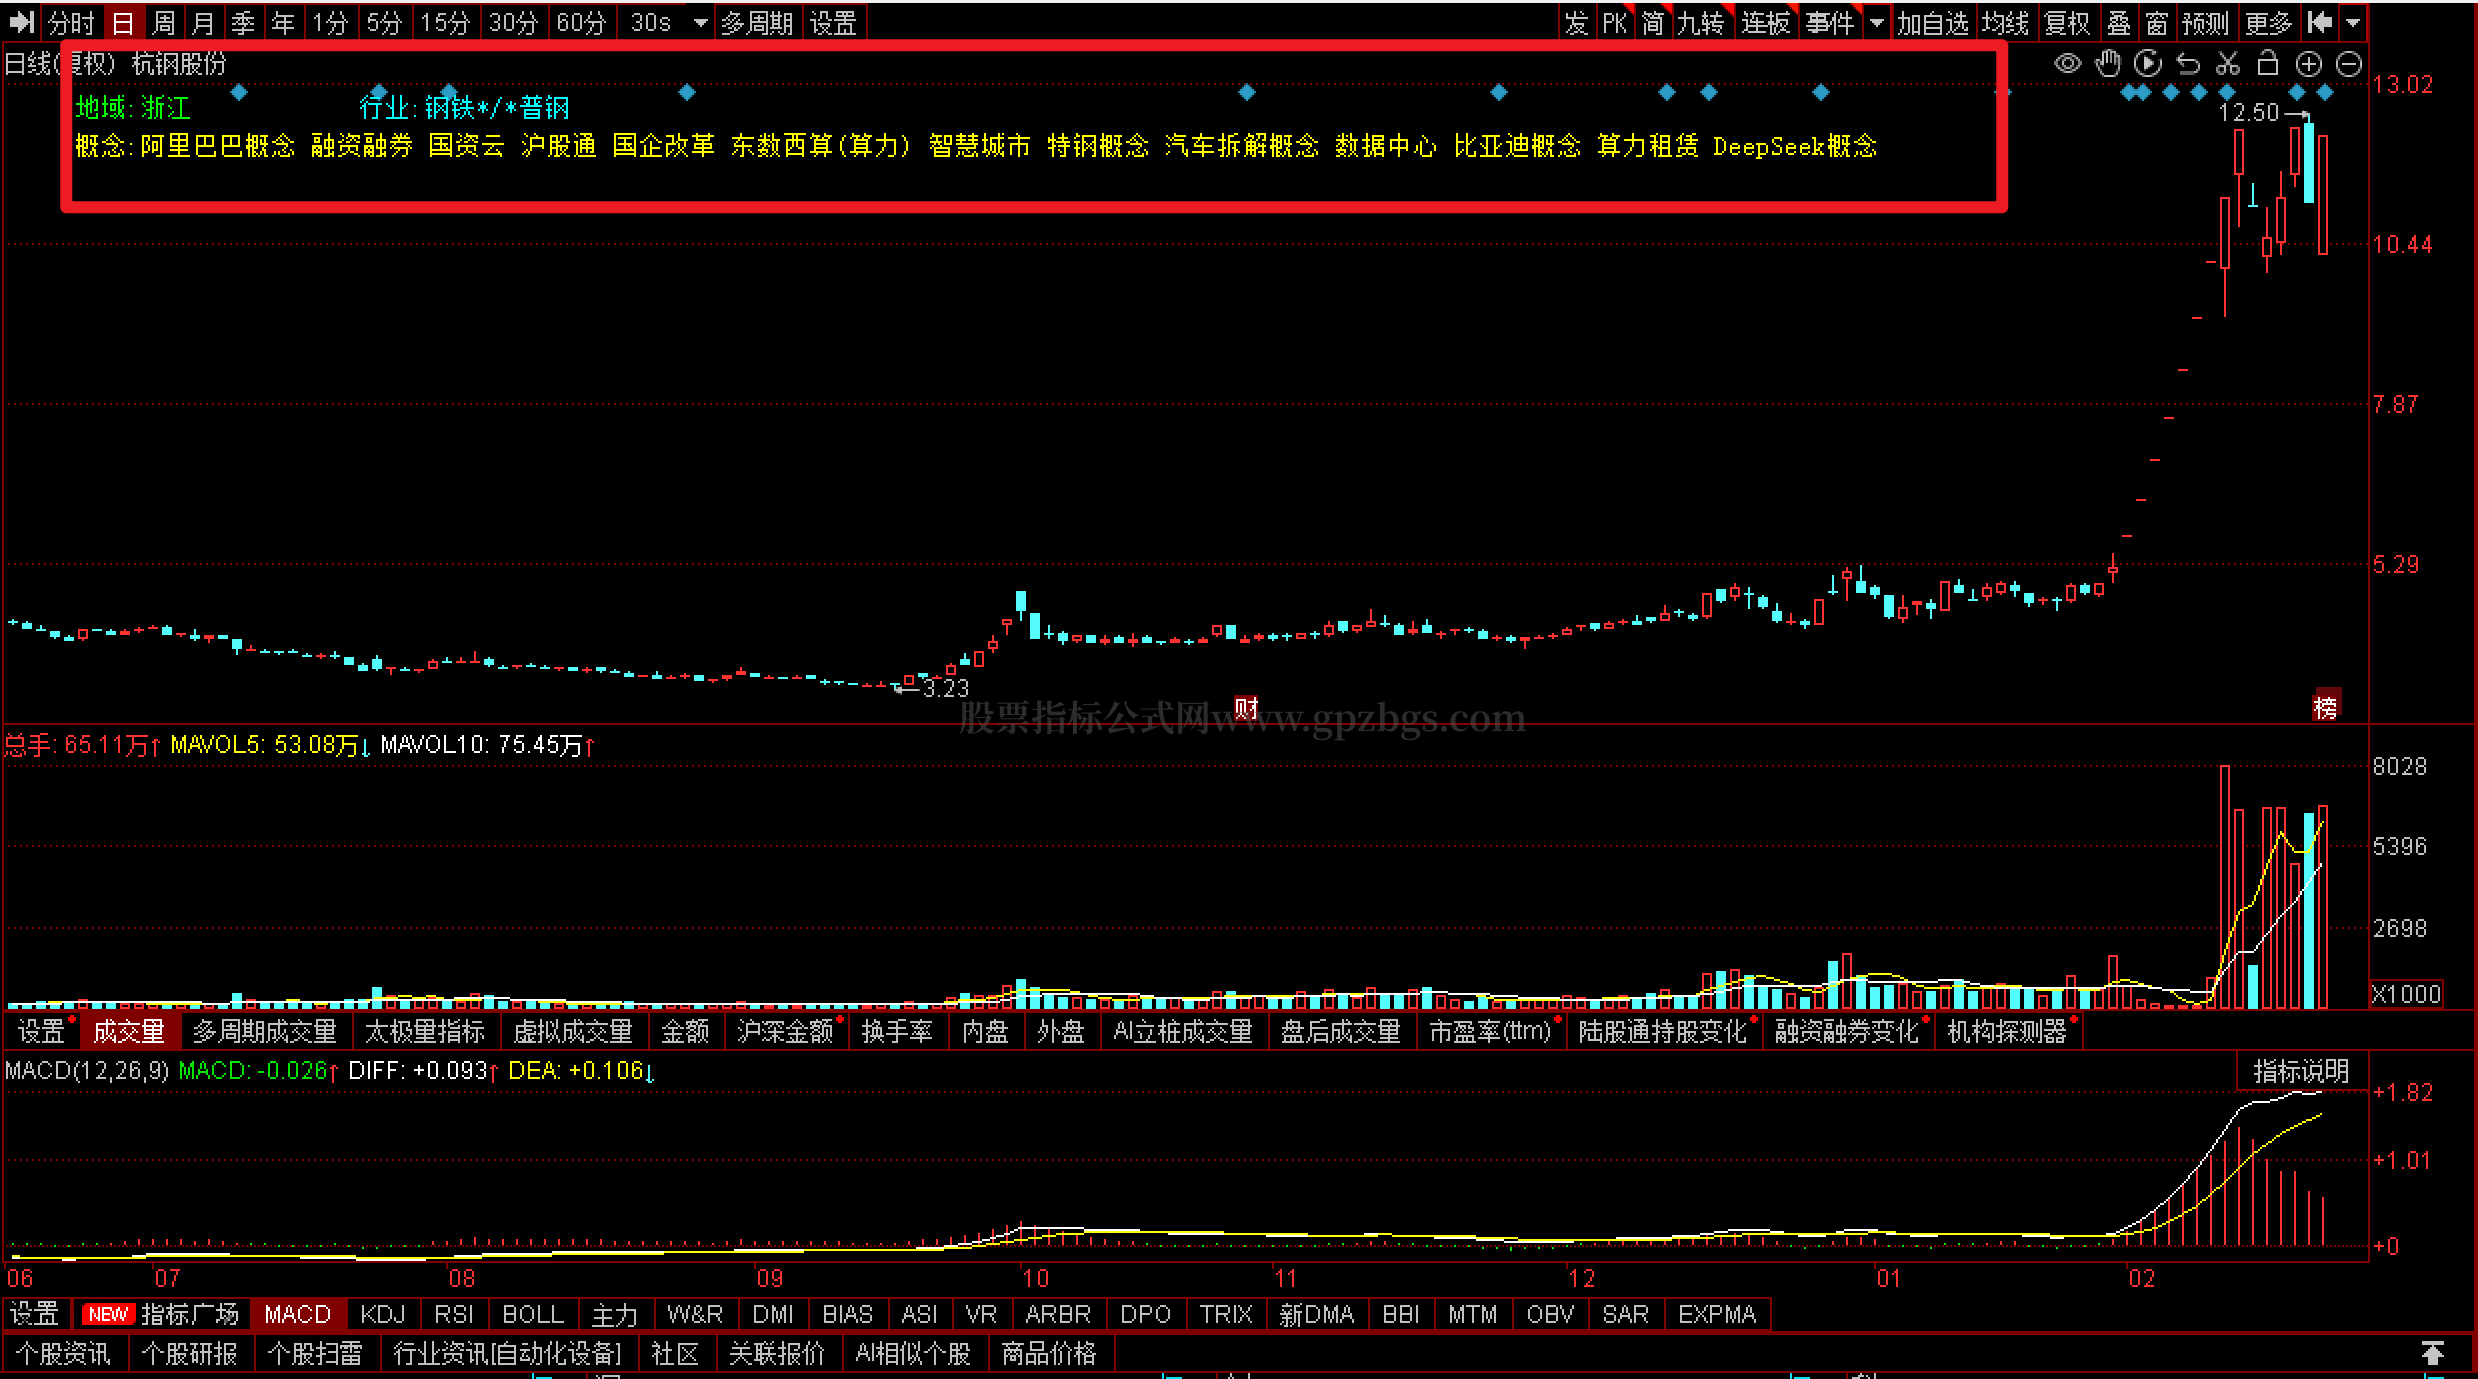This screenshot has height=1379, width=2478.
Task: Toggle the chart lock icon
Action: [x=2268, y=64]
